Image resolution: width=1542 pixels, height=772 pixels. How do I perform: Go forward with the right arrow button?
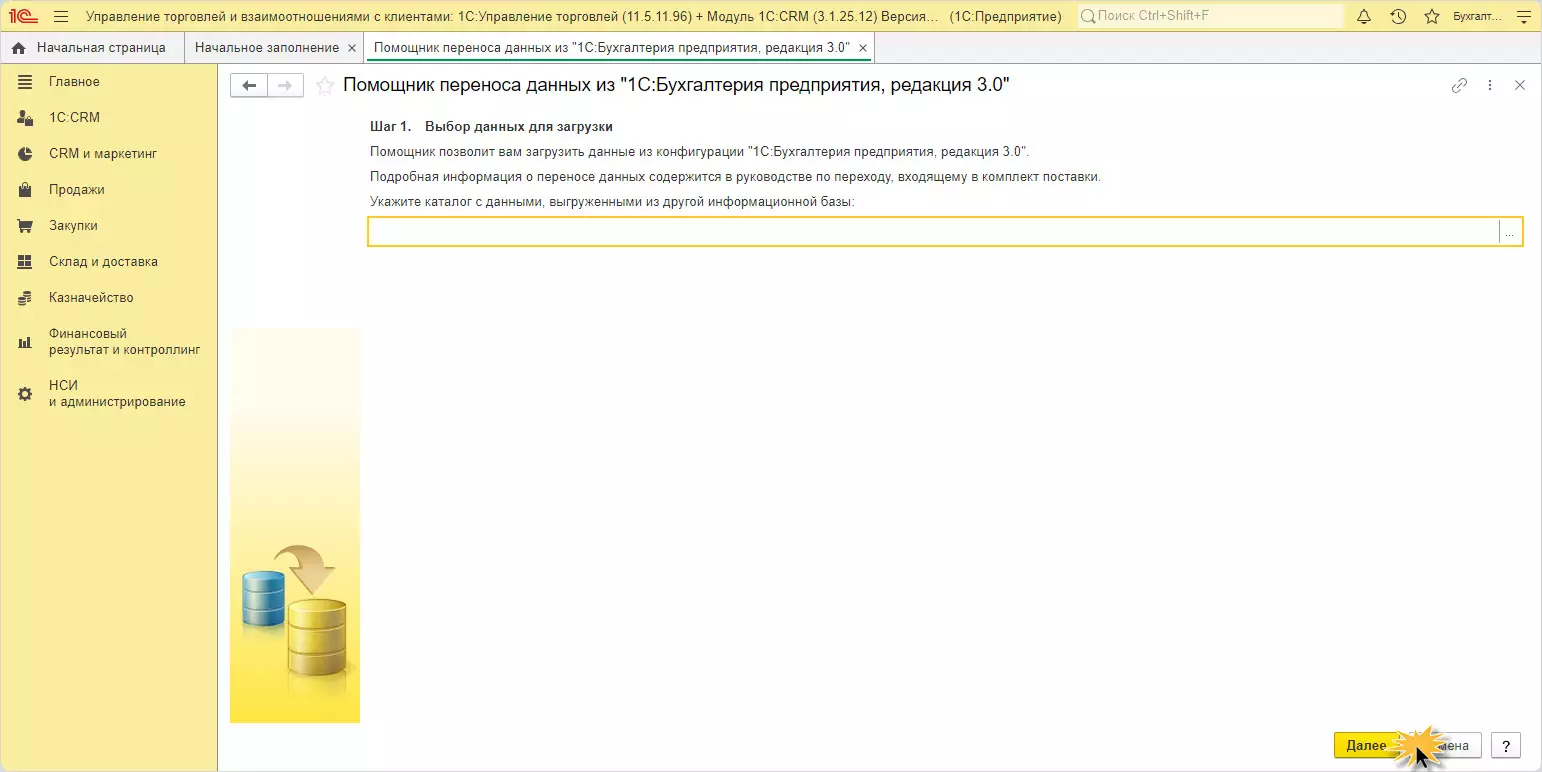pos(285,86)
